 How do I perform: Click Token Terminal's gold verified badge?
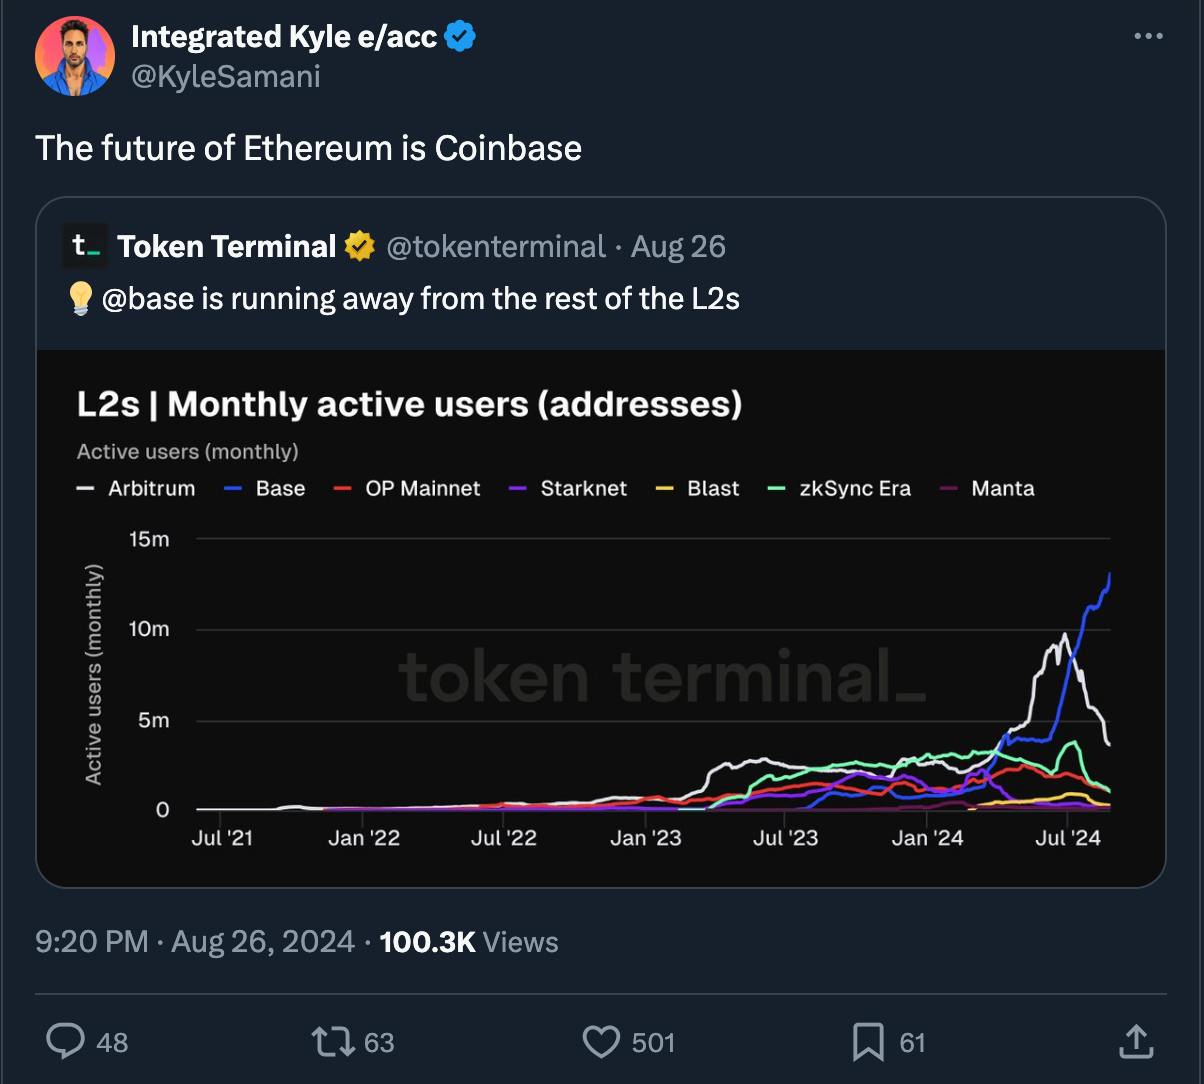(359, 246)
